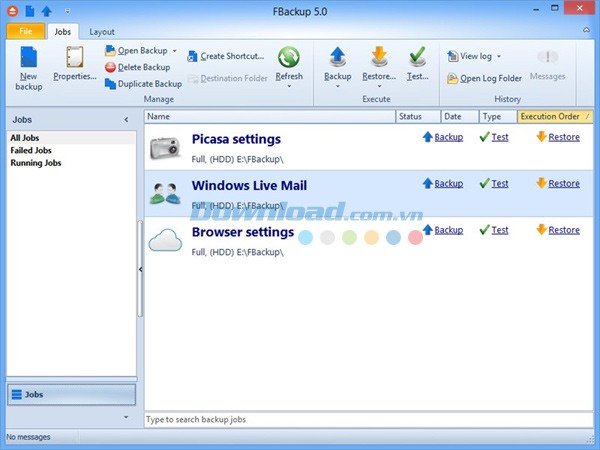Image resolution: width=600 pixels, height=450 pixels.
Task: Click the No messages status bar text
Action: click(29, 437)
